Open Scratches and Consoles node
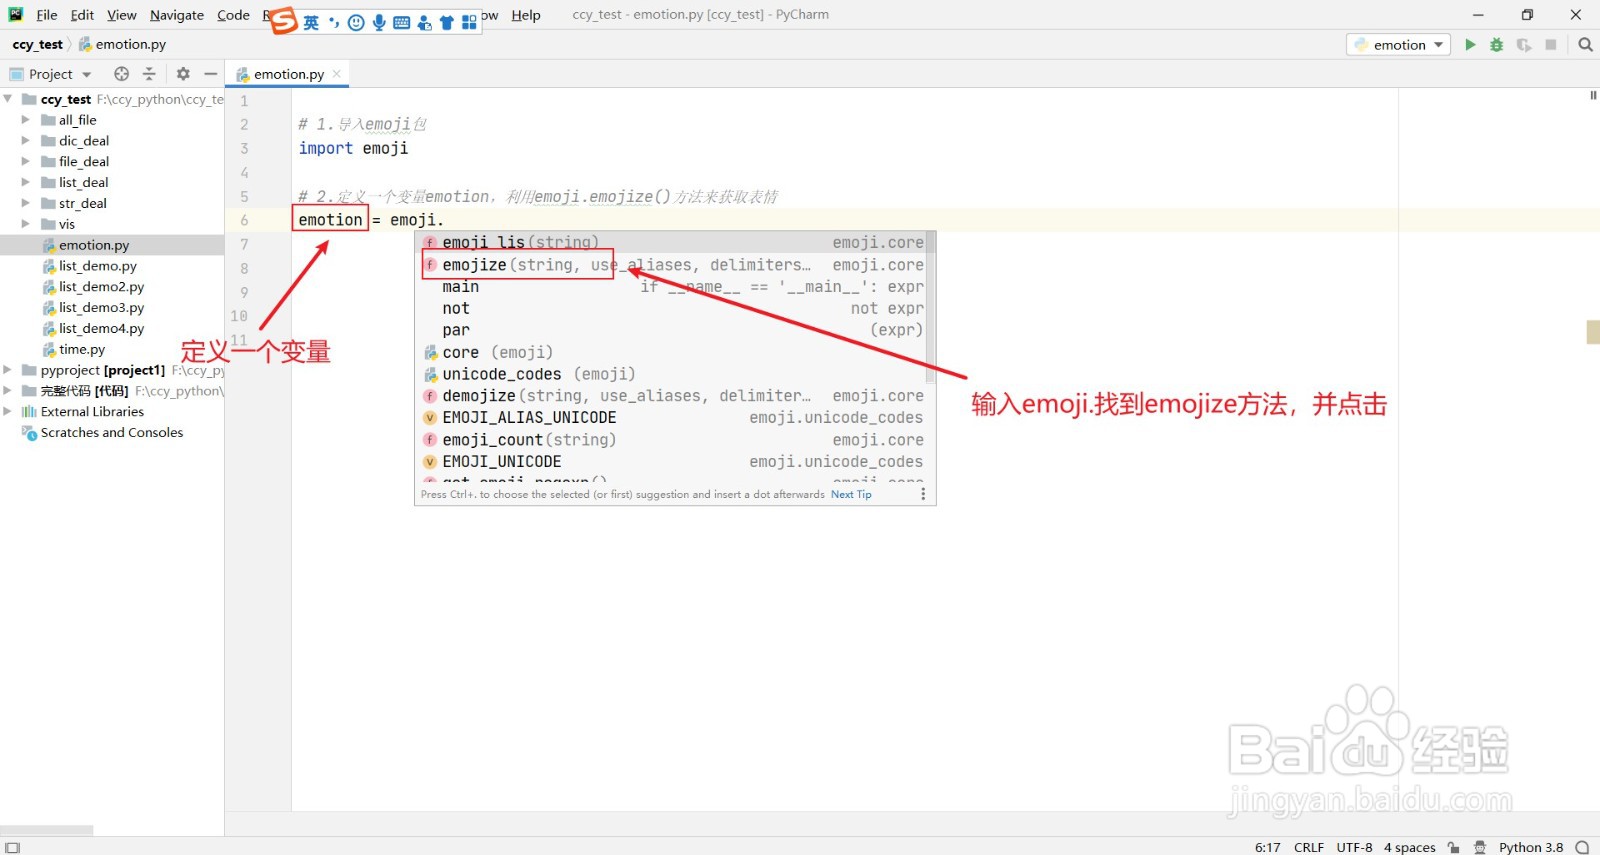 click(x=111, y=433)
